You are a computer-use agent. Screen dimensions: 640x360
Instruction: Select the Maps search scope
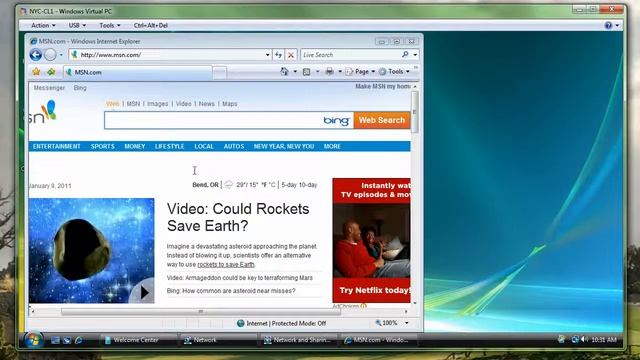230,104
